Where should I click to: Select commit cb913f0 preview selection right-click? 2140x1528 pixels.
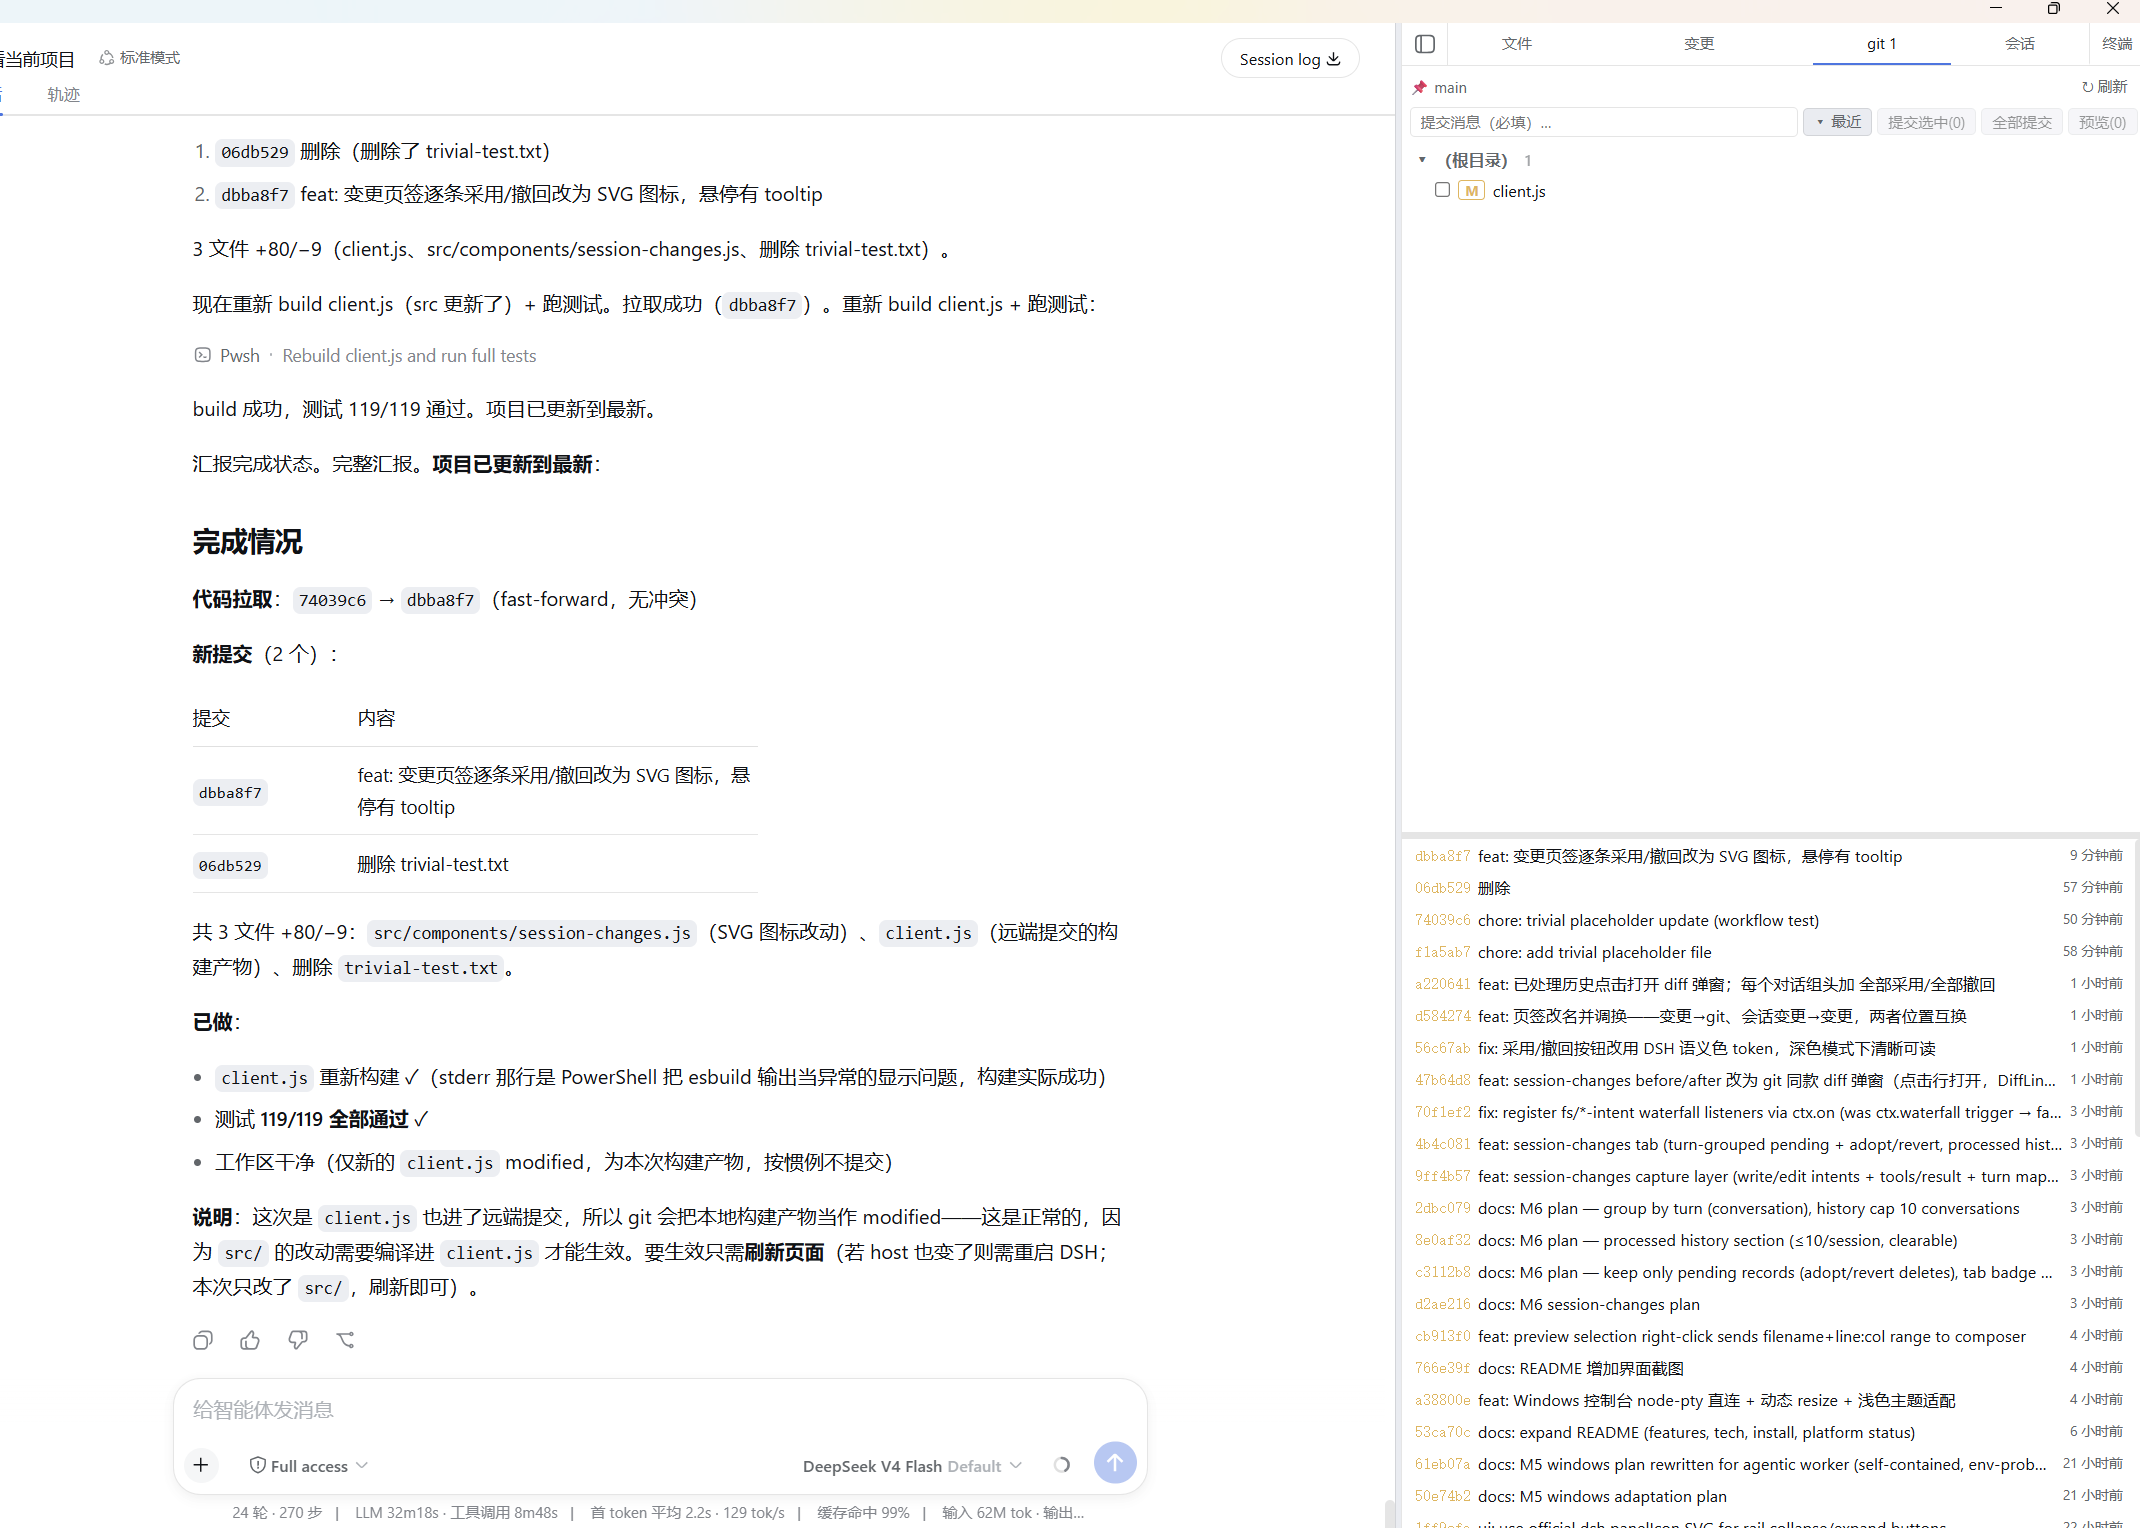(1768, 1336)
